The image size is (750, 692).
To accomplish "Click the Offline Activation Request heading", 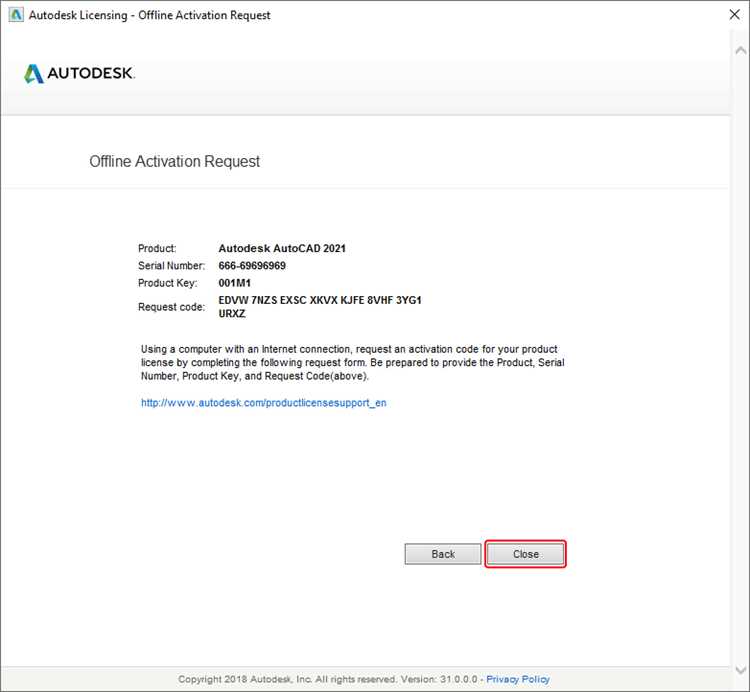I will tap(175, 162).
